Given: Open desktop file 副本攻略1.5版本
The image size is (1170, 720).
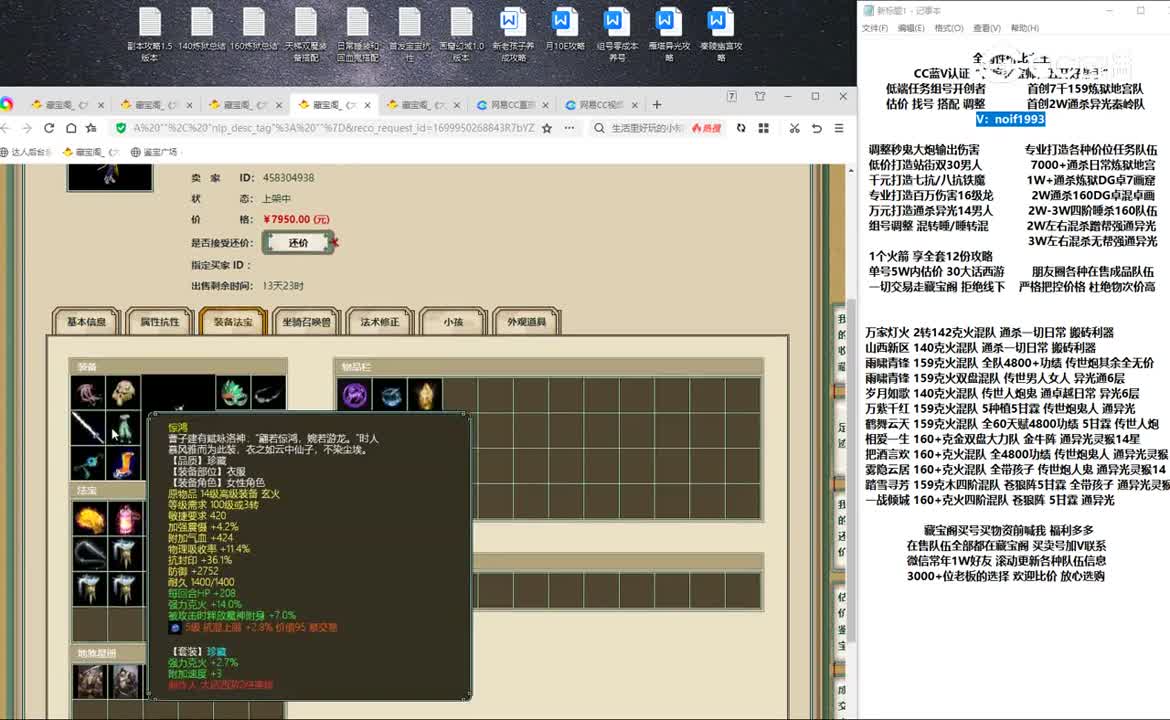Looking at the screenshot, I should [149, 34].
